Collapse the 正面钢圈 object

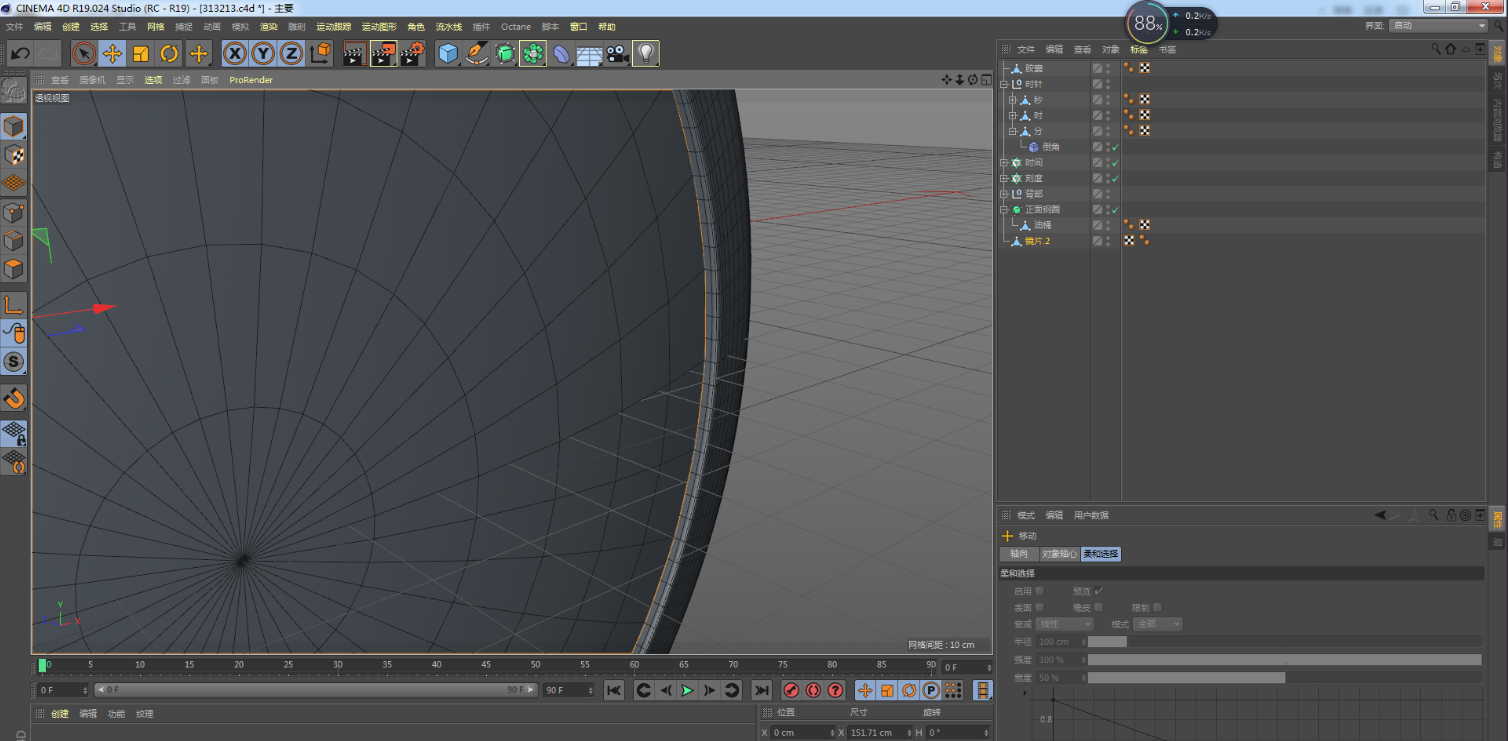click(x=1004, y=209)
